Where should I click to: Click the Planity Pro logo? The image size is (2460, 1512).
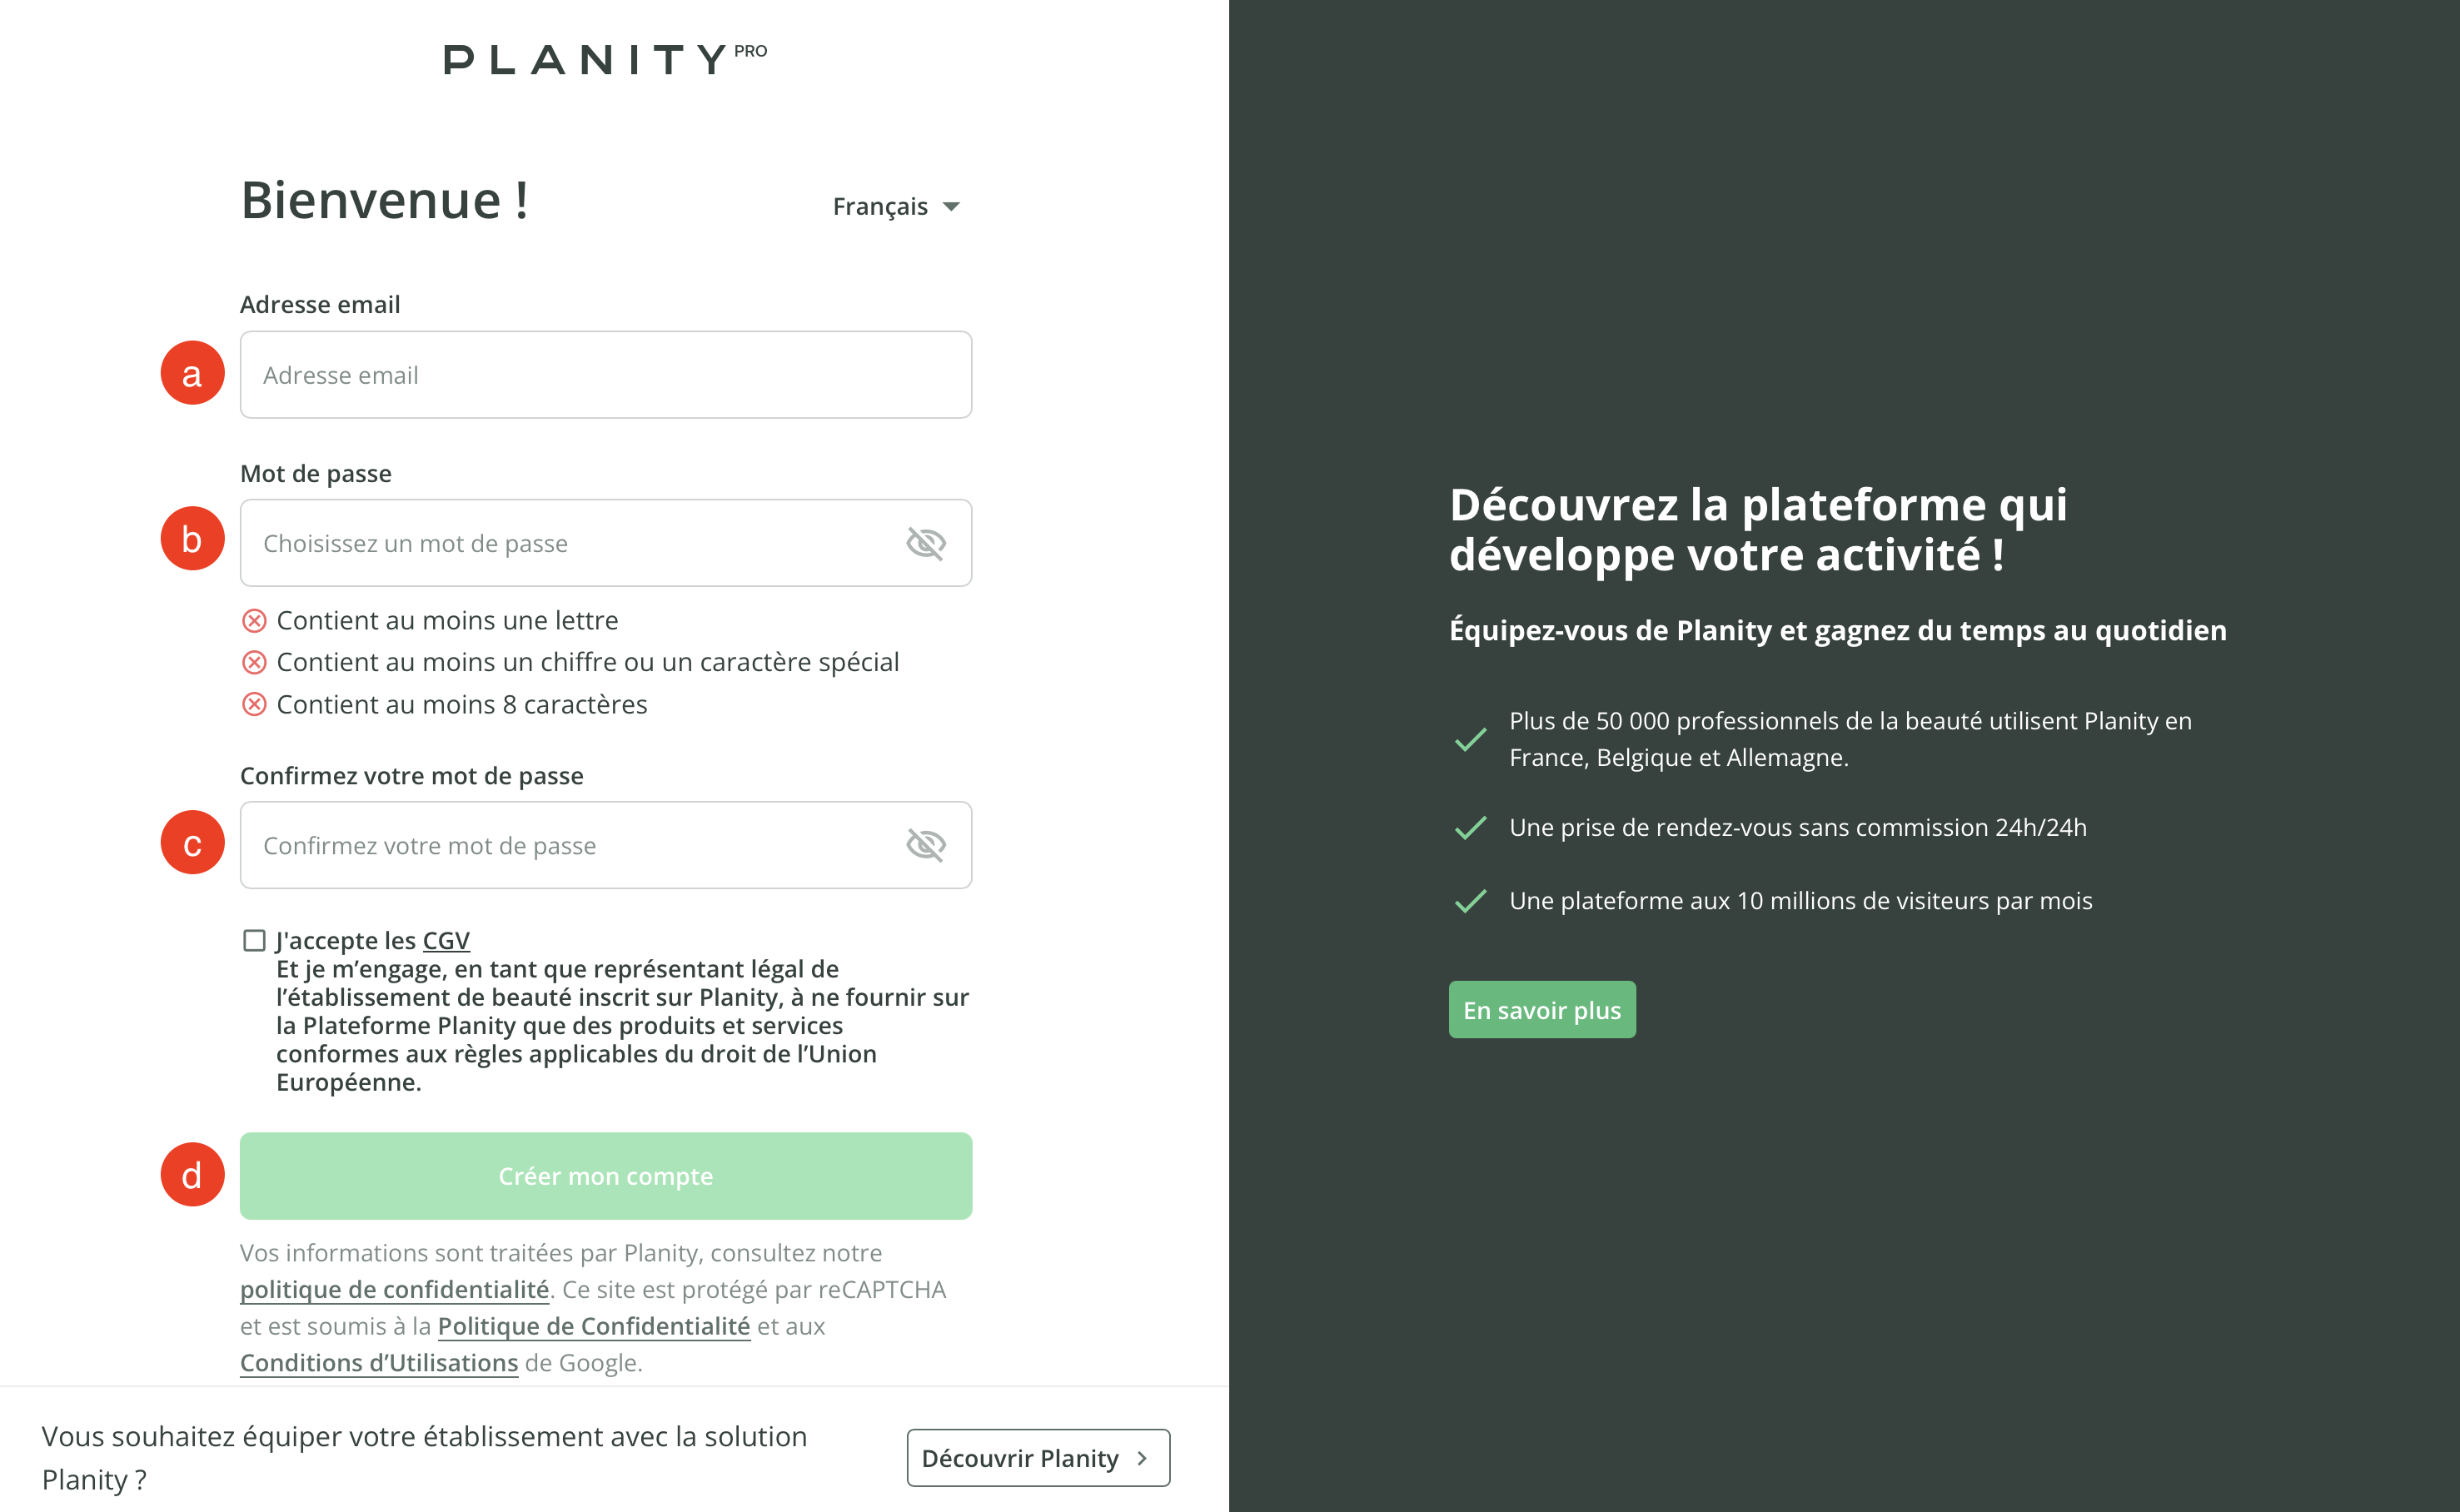click(x=604, y=59)
